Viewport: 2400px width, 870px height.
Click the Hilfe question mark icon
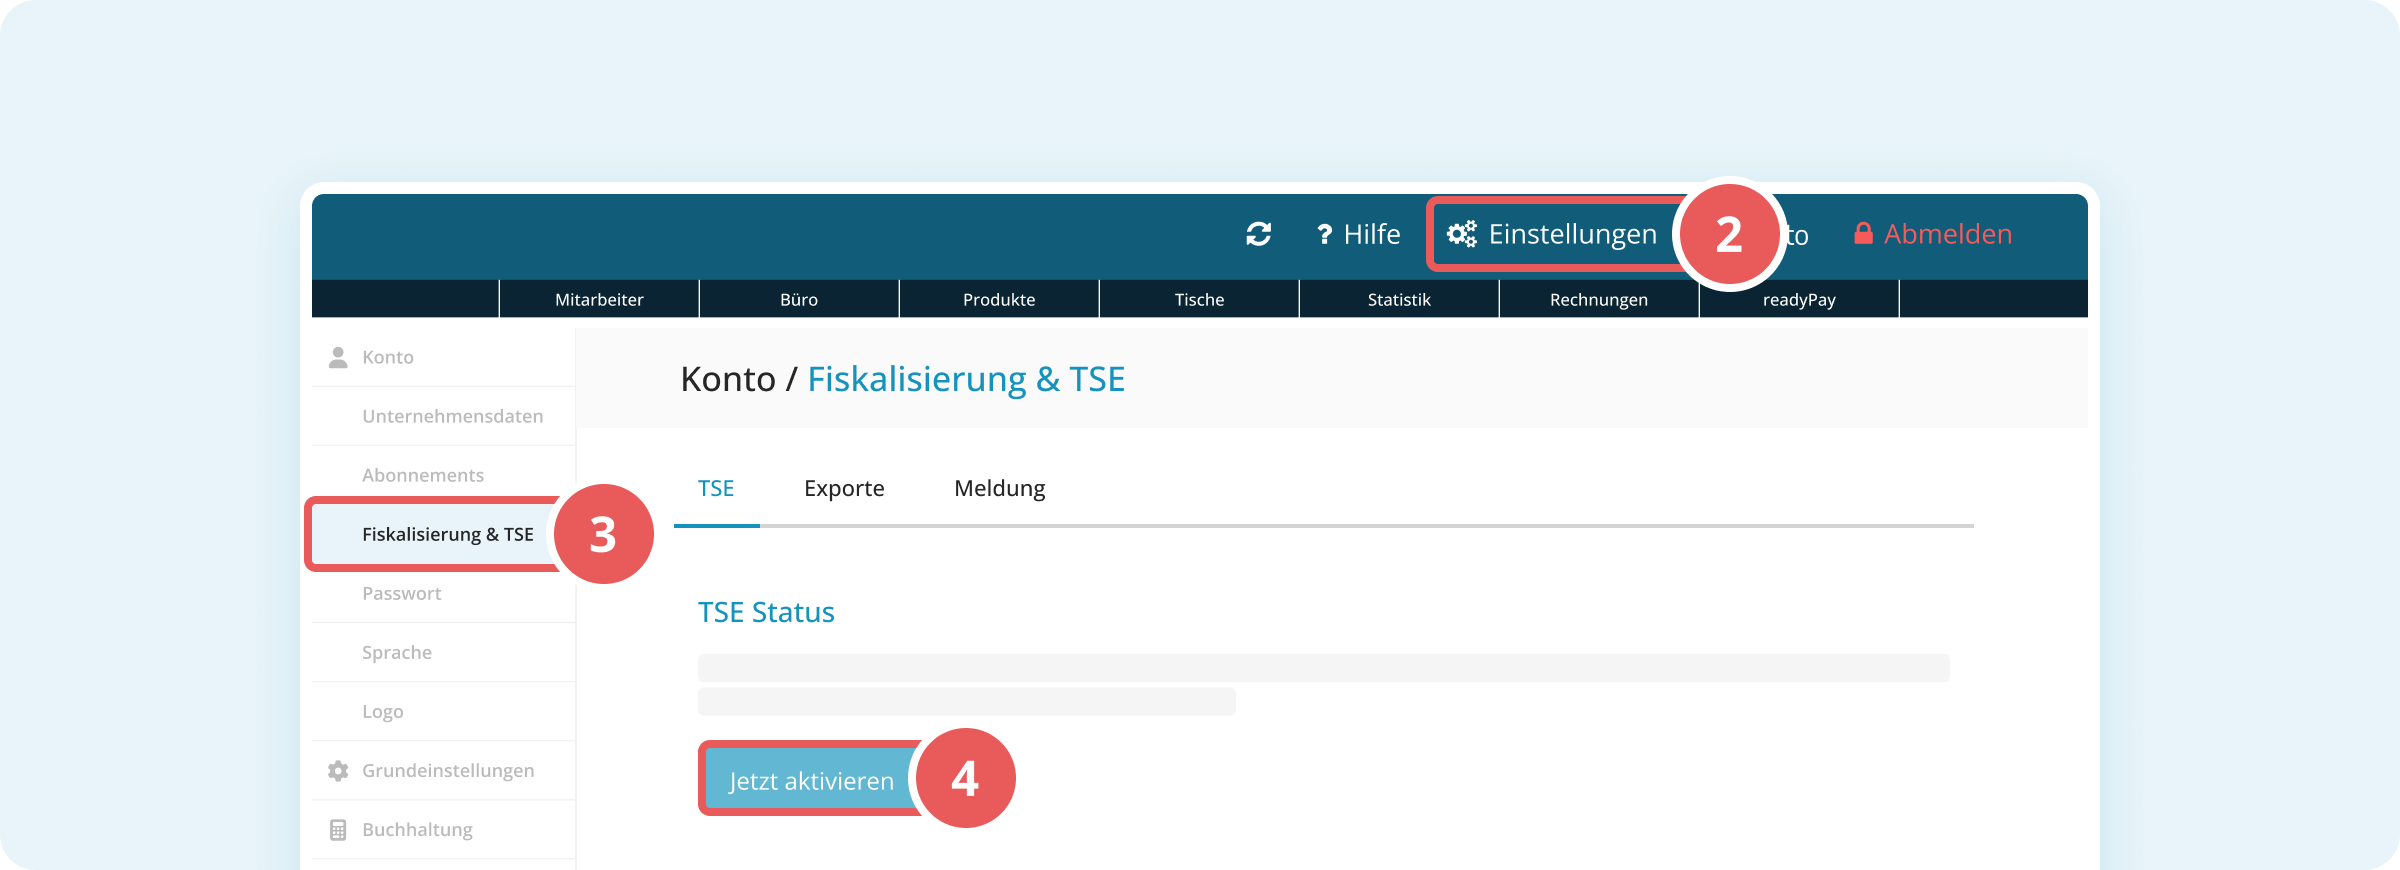(1324, 234)
